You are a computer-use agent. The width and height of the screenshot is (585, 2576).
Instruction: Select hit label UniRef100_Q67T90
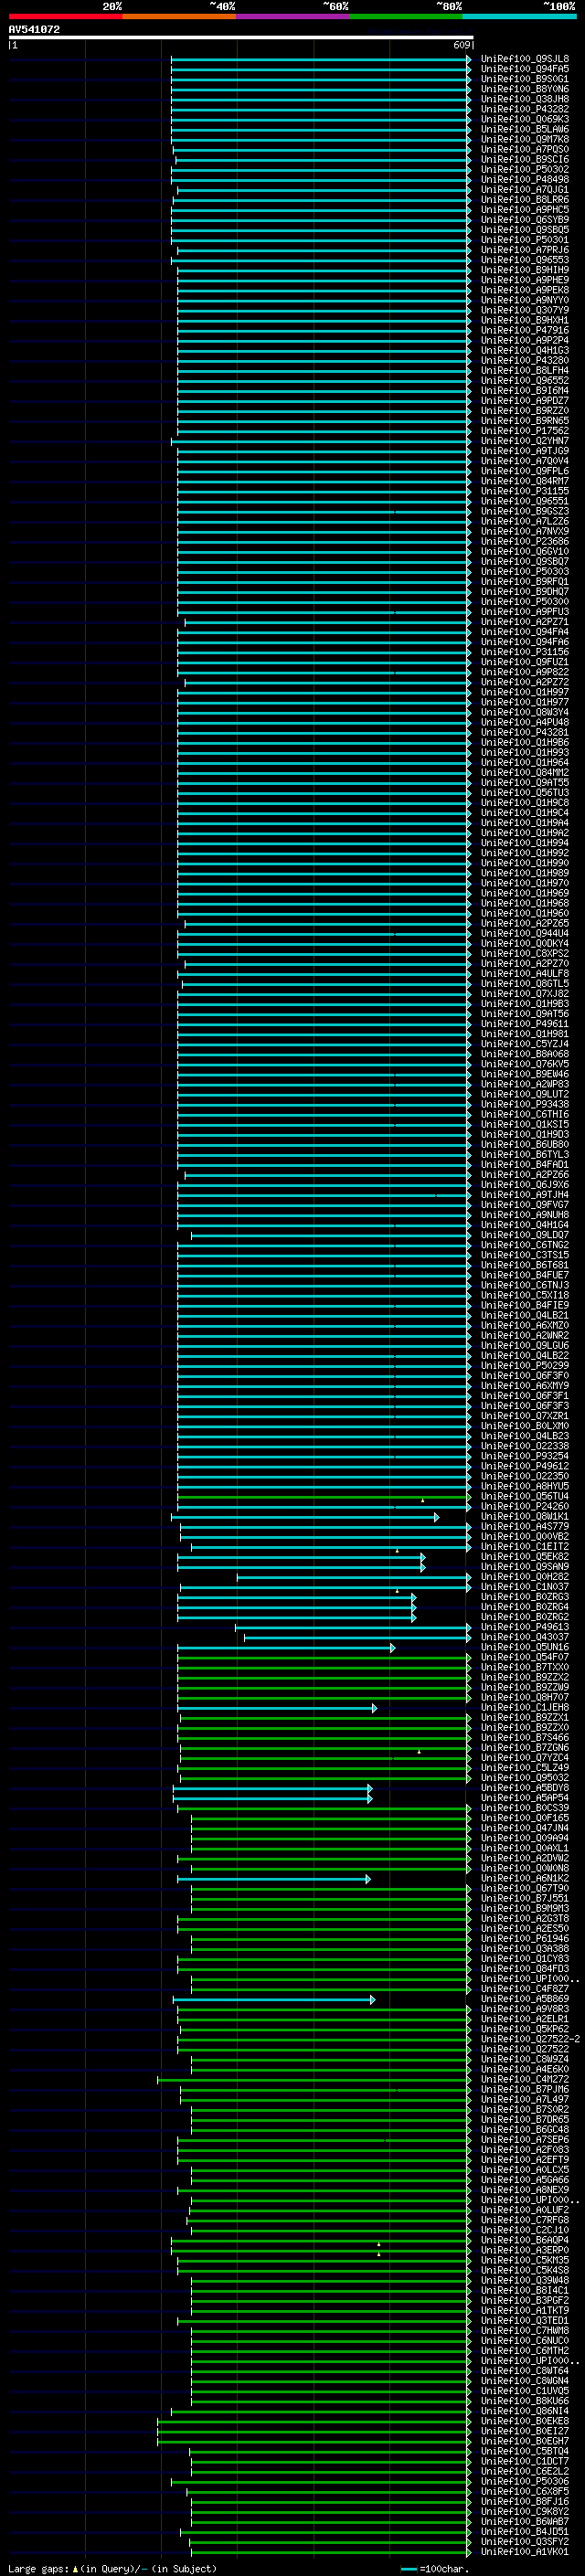[x=524, y=1889]
